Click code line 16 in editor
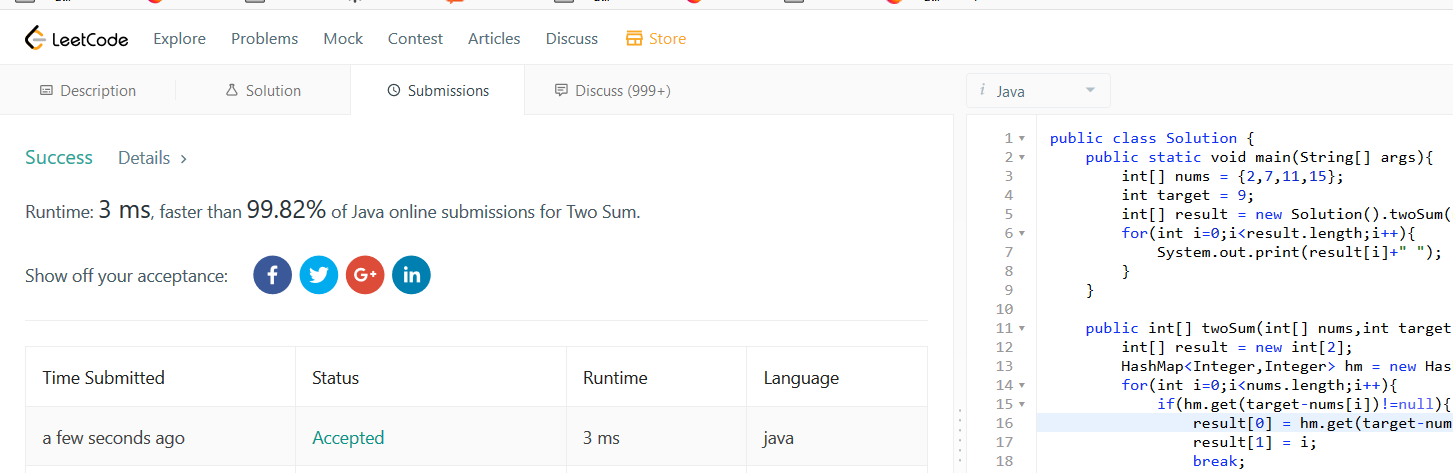Screen dimensions: 1453x473 point(1300,423)
